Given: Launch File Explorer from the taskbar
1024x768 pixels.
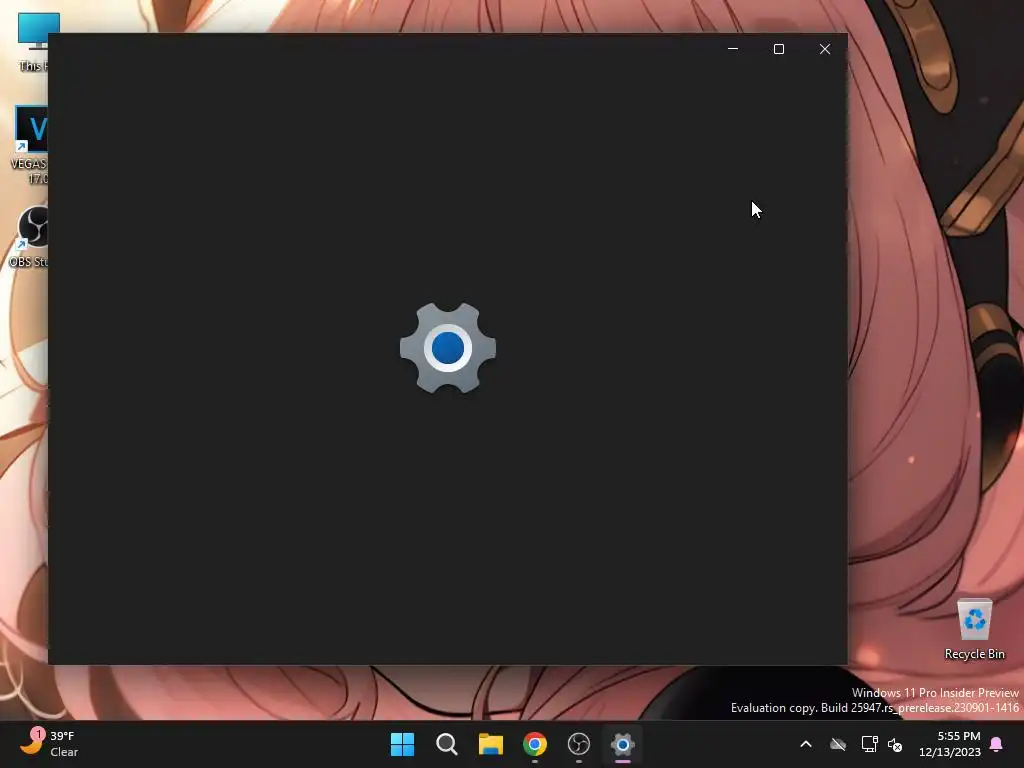Looking at the screenshot, I should coord(490,744).
